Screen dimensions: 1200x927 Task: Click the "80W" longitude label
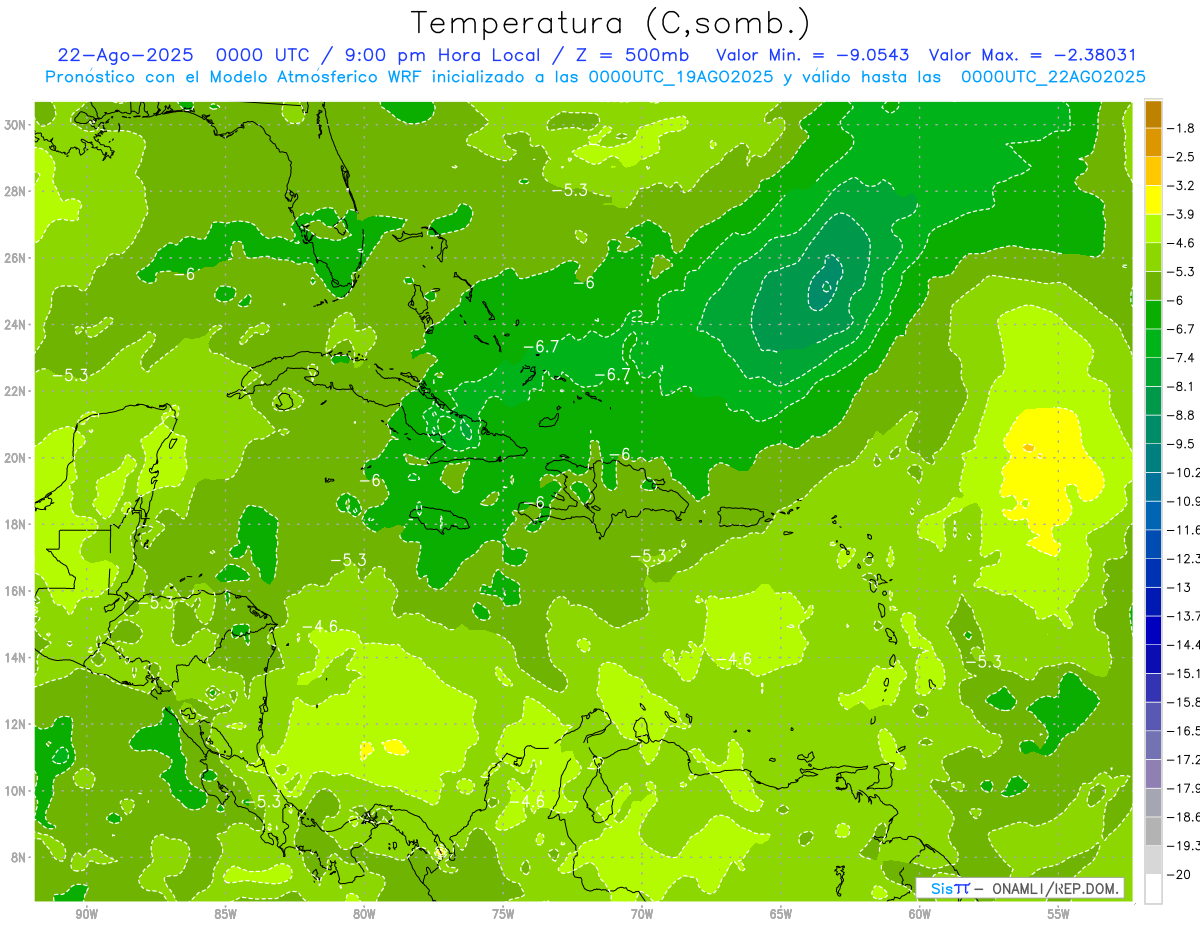364,914
